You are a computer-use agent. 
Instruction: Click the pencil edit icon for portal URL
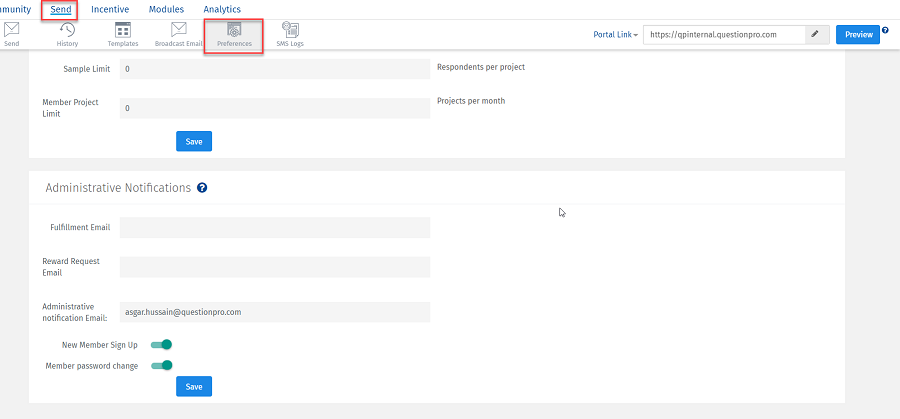(815, 34)
